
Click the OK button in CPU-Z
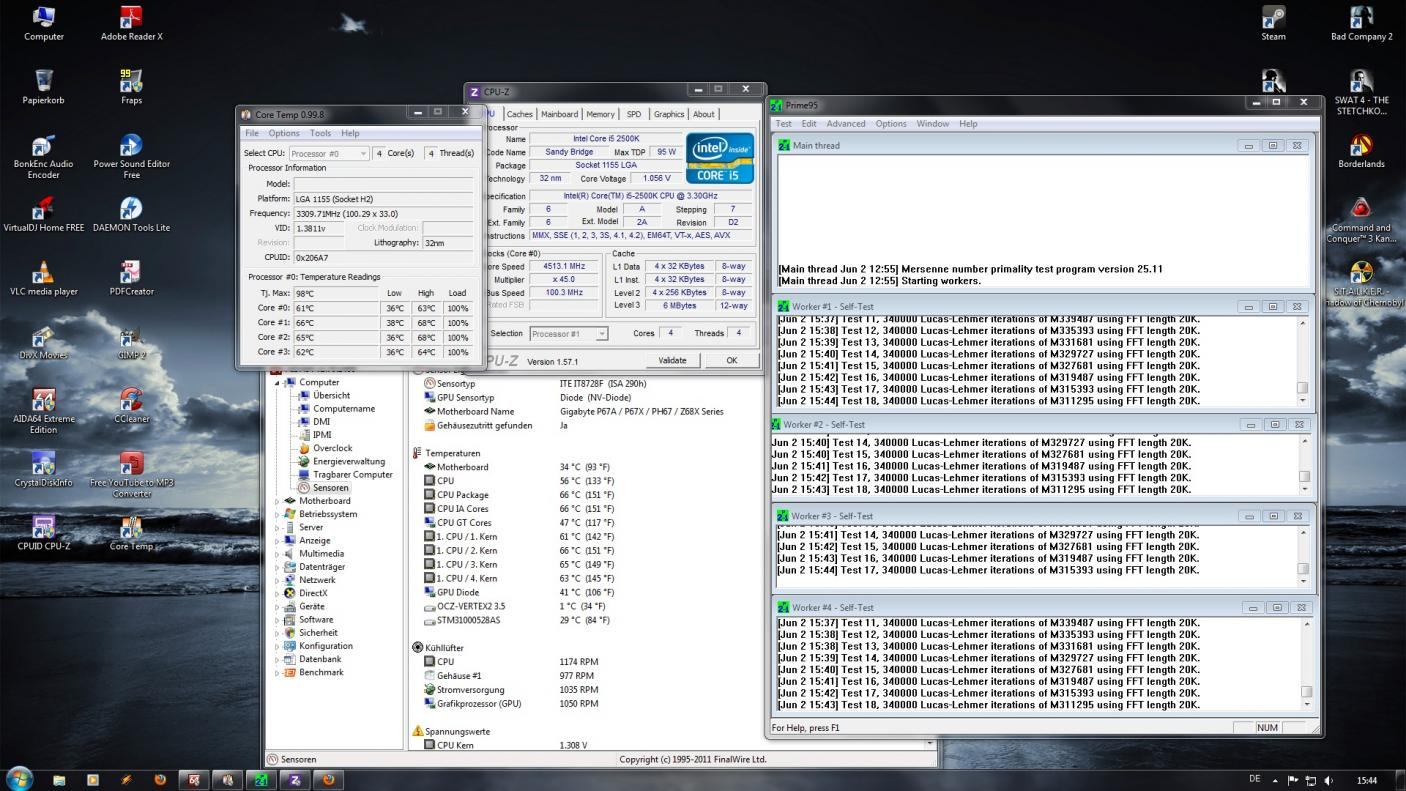[x=731, y=360]
